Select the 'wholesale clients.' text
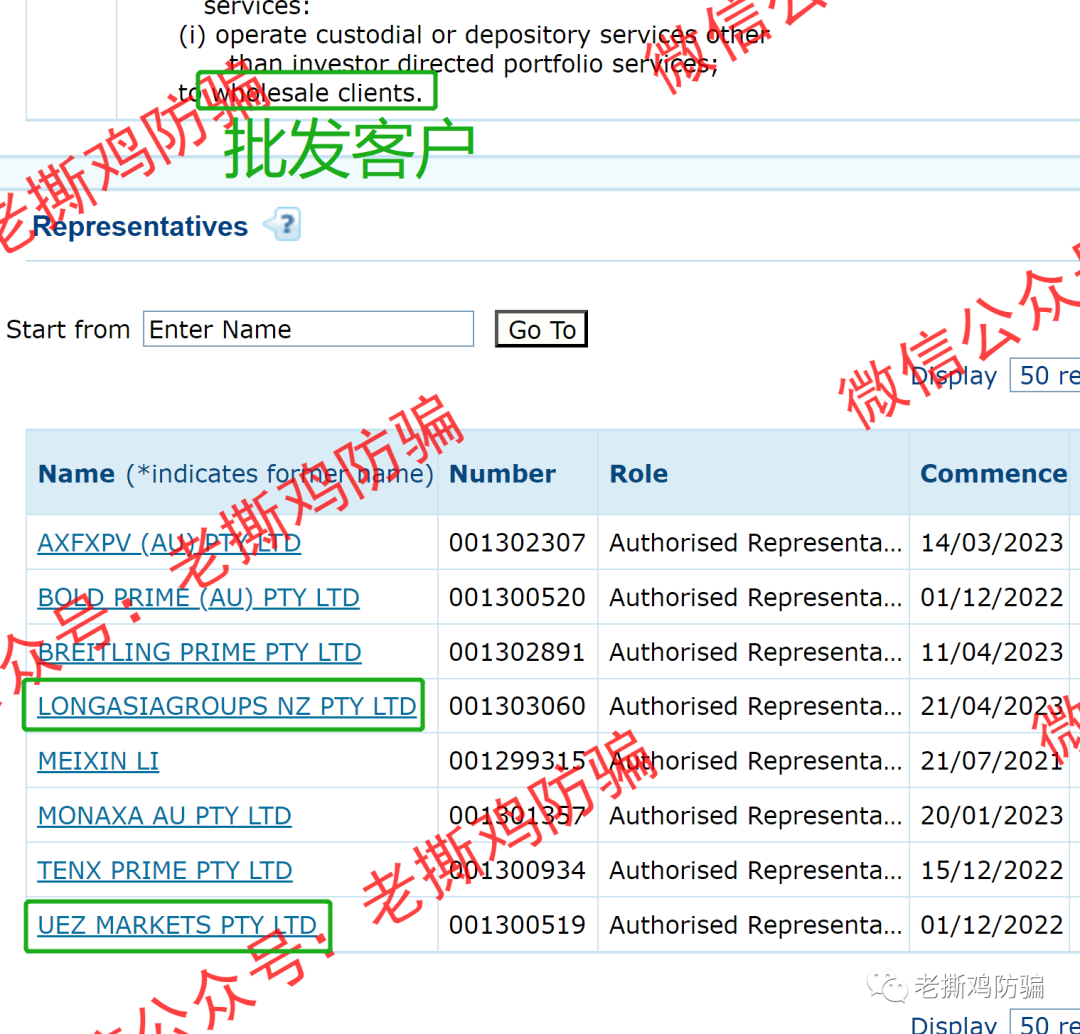The image size is (1080, 1034). [x=316, y=92]
